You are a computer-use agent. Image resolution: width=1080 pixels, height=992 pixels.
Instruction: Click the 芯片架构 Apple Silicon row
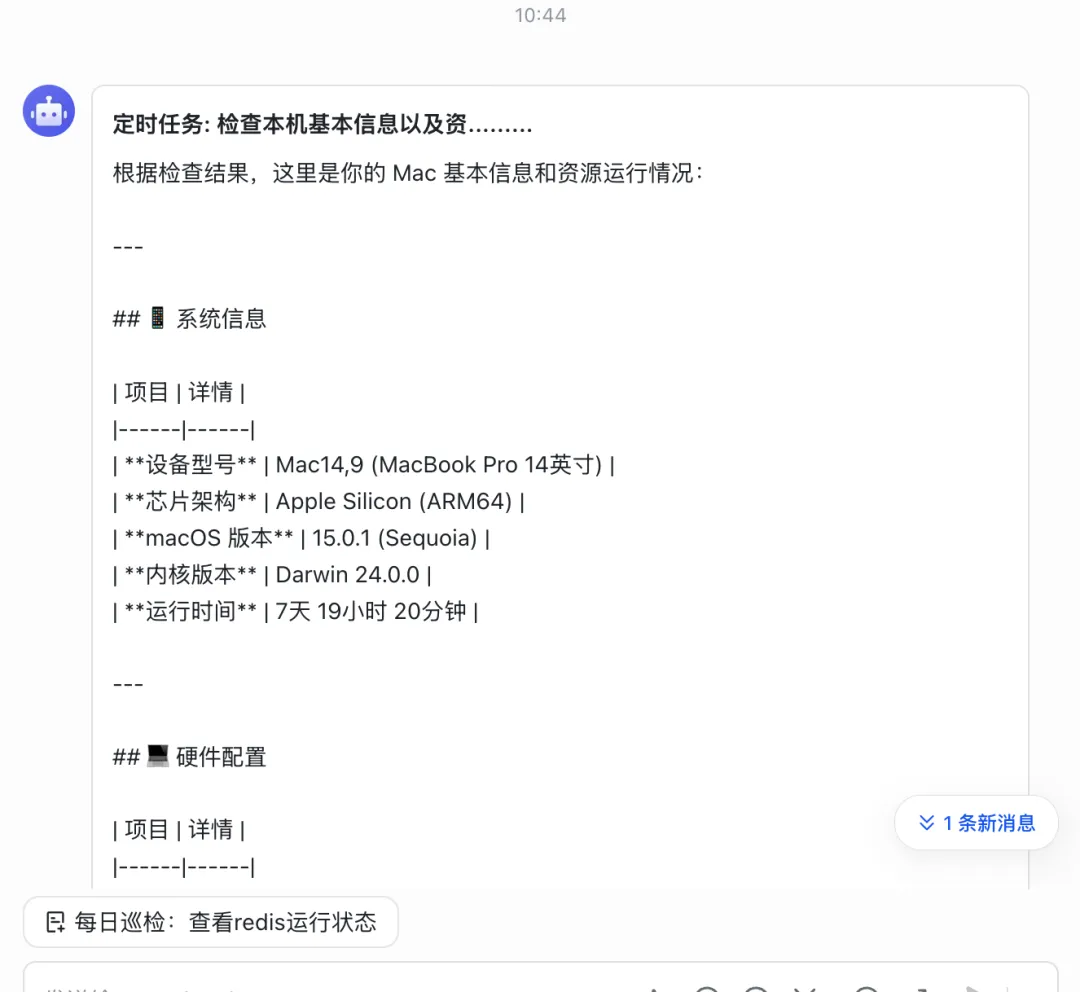click(x=319, y=501)
